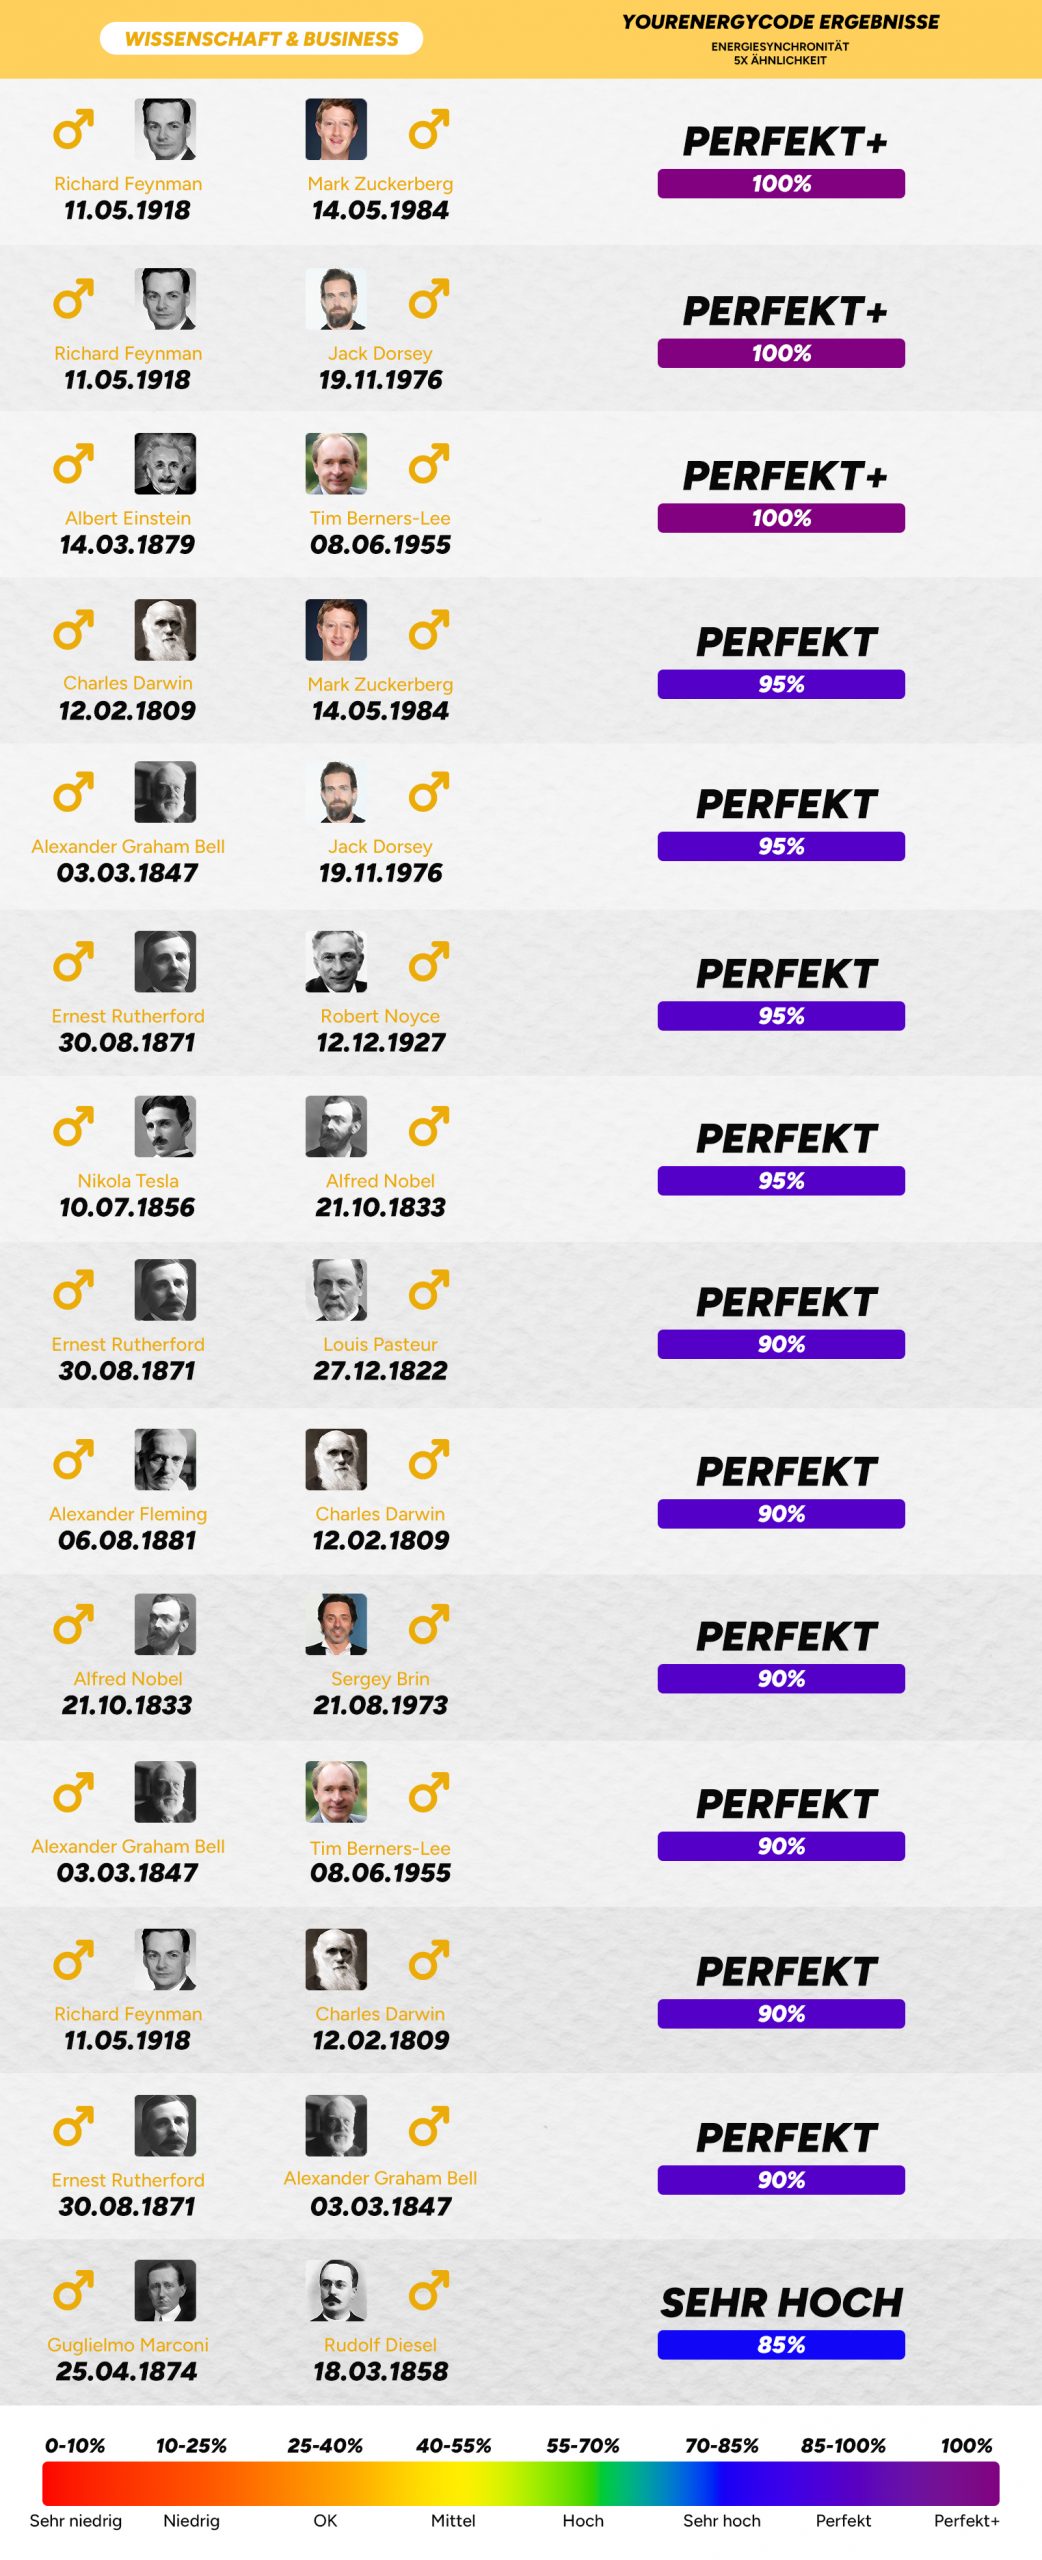The width and height of the screenshot is (1042, 2560).
Task: Click the male symbol beside Robert Noyce
Action: click(x=428, y=961)
